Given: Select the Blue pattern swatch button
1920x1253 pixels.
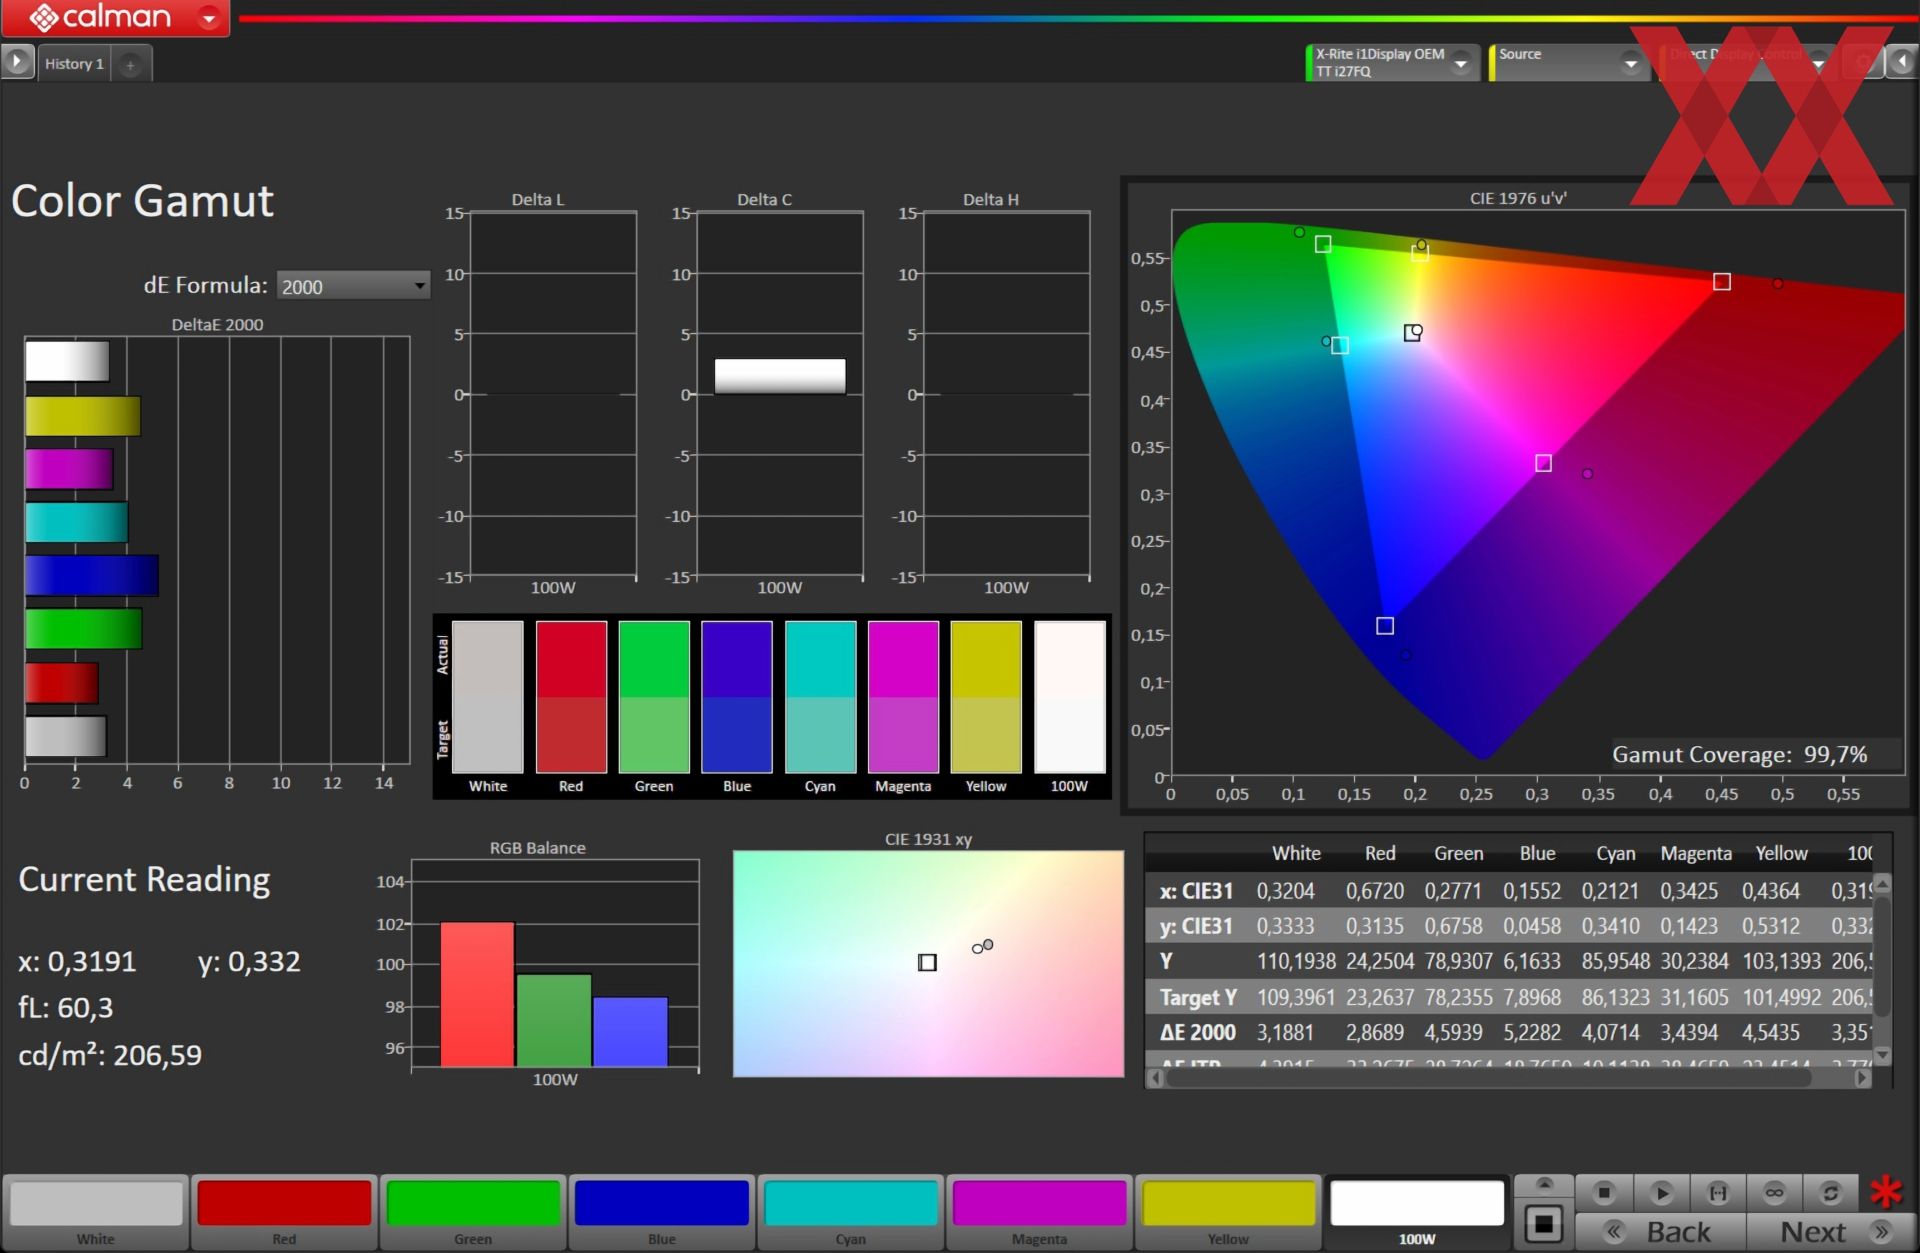Looking at the screenshot, I should click(x=662, y=1211).
